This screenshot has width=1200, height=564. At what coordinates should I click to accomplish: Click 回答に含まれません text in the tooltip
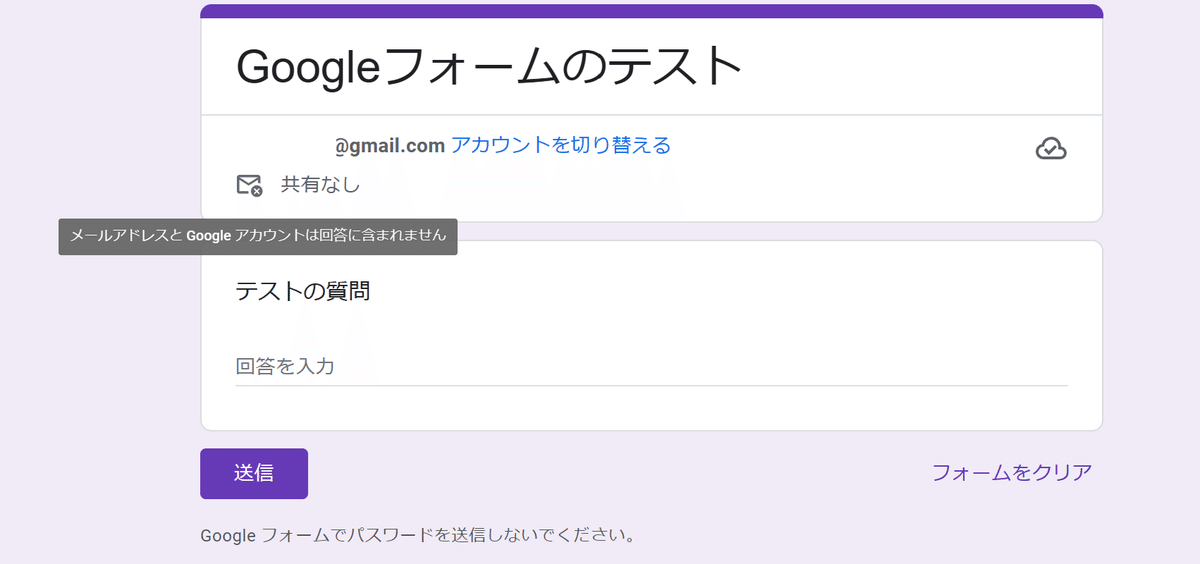click(x=386, y=237)
